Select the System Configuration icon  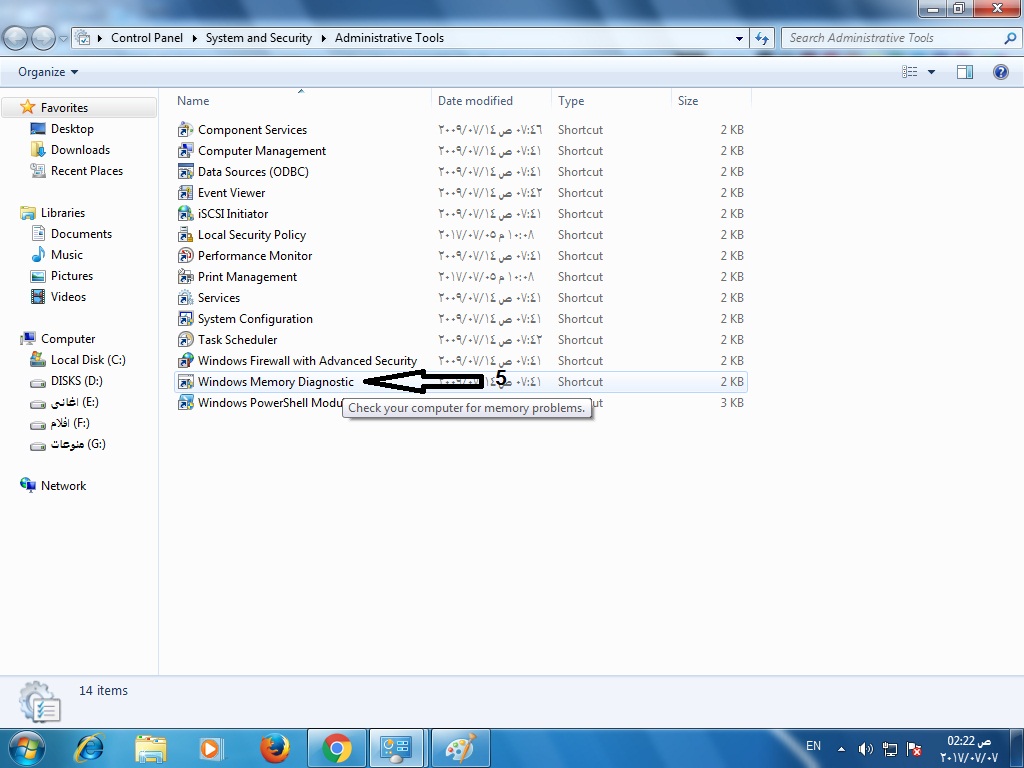(x=185, y=319)
